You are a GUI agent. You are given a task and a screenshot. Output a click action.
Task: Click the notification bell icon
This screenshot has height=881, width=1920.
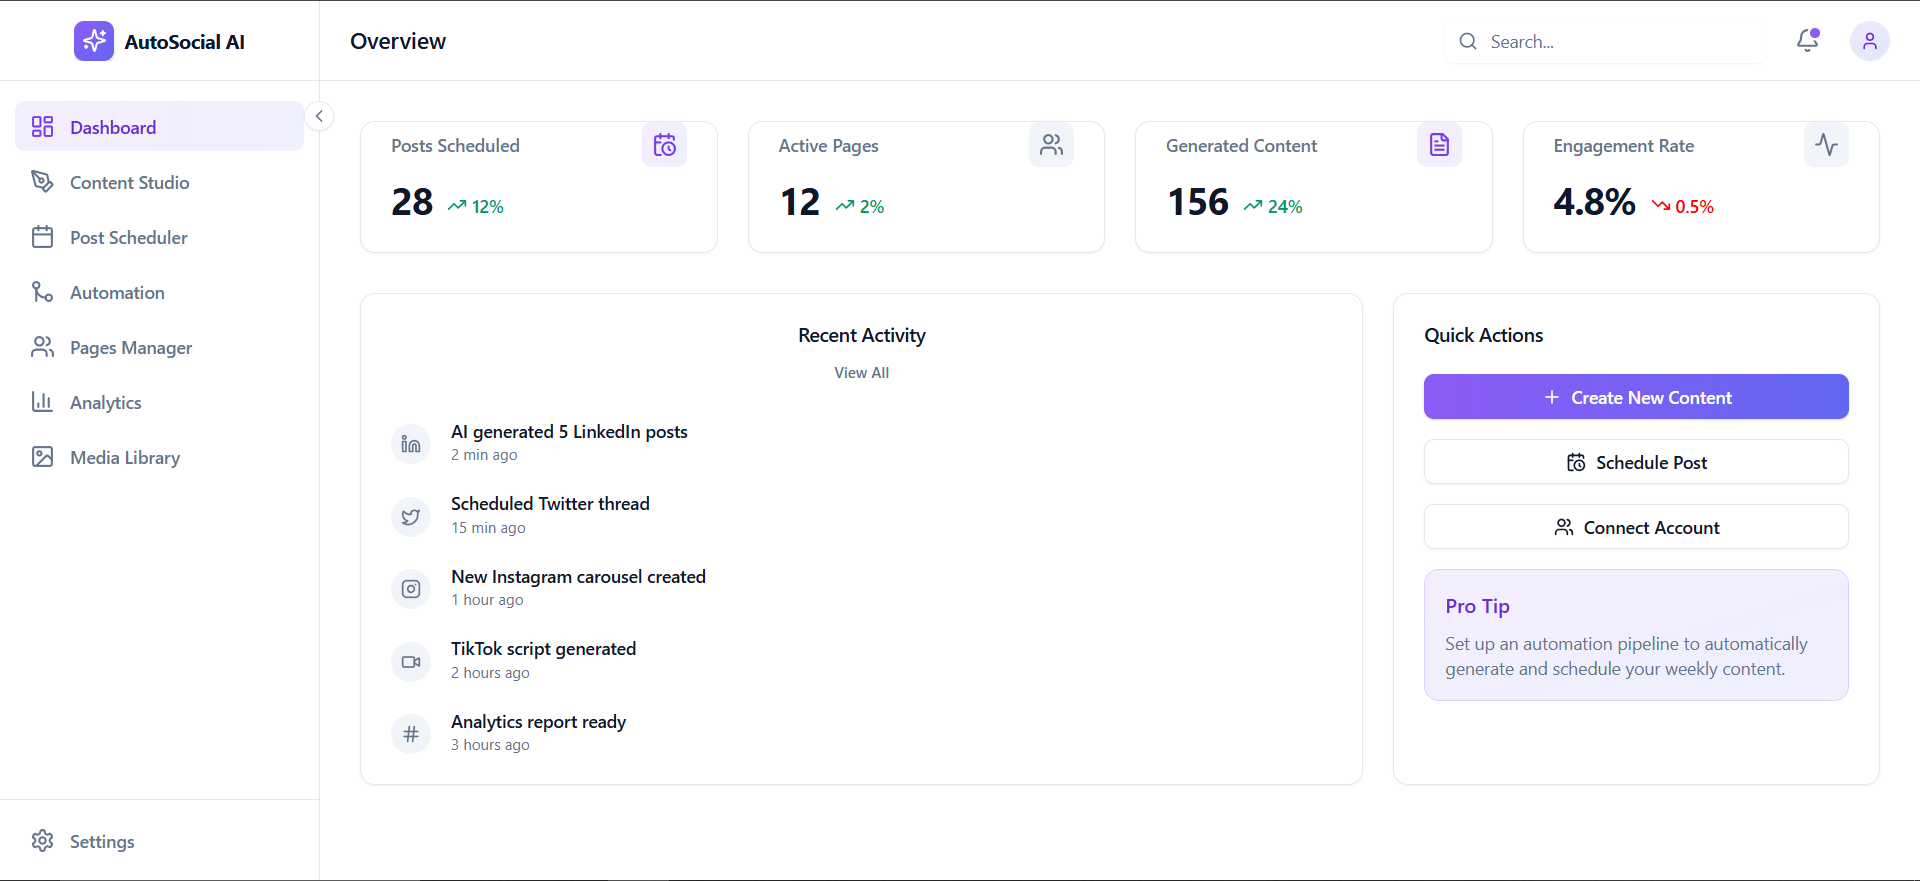point(1807,41)
